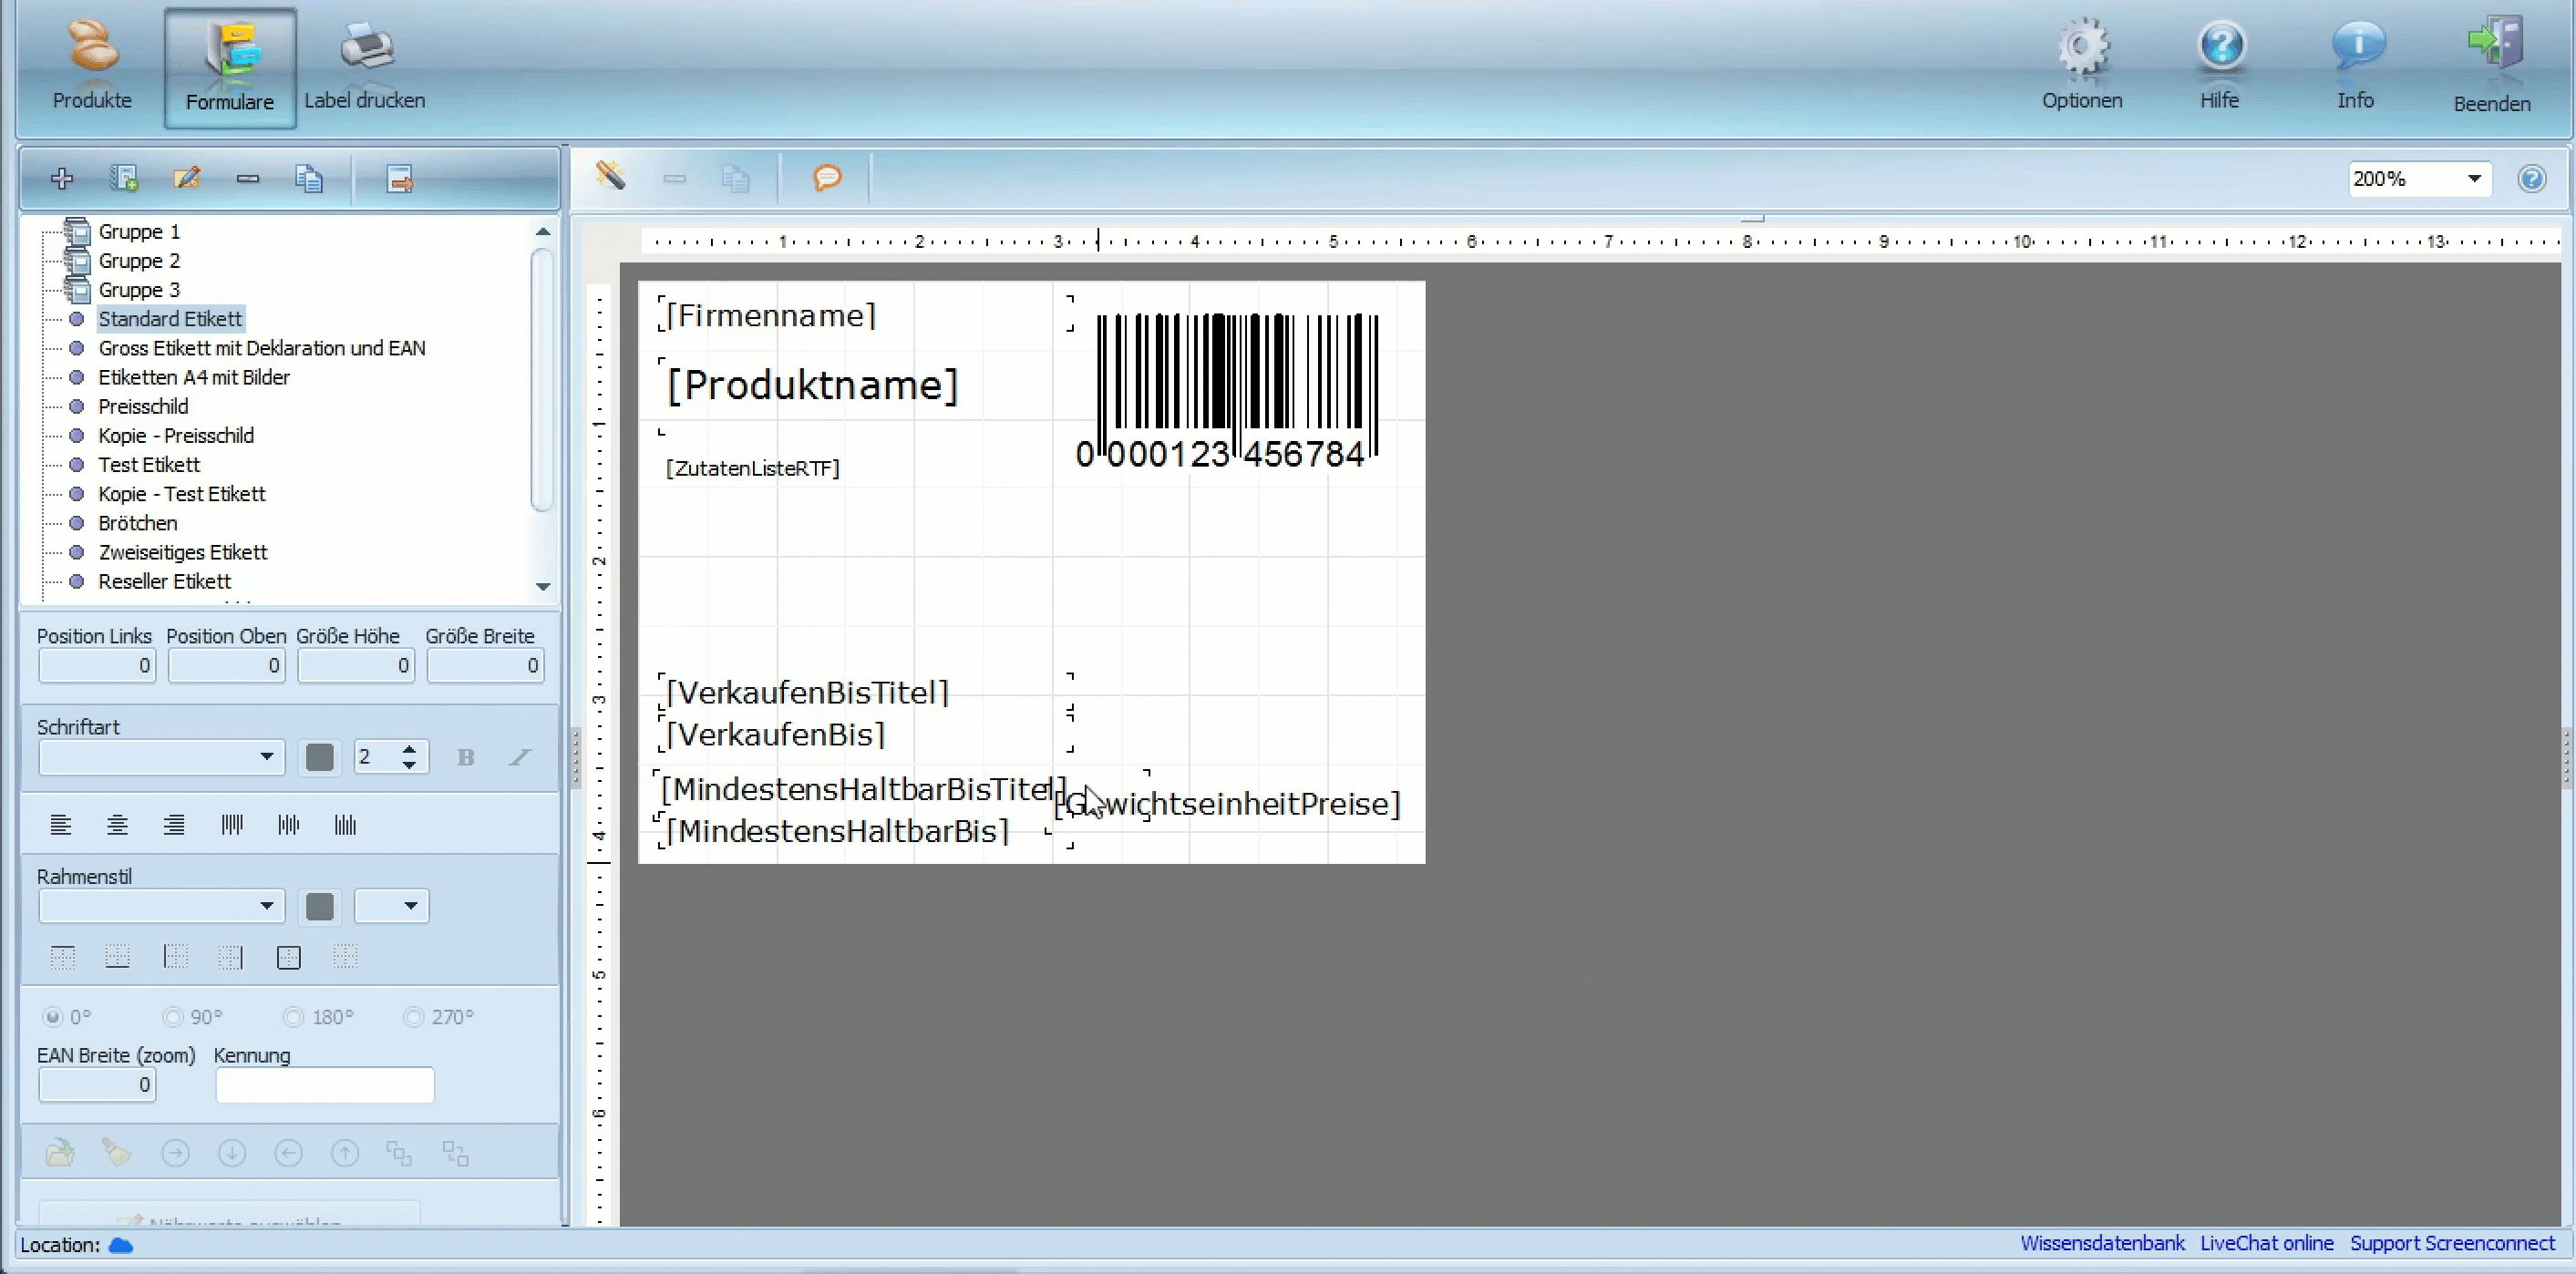Click Beenden to exit the application
The image size is (2576, 1274).
[x=2492, y=65]
